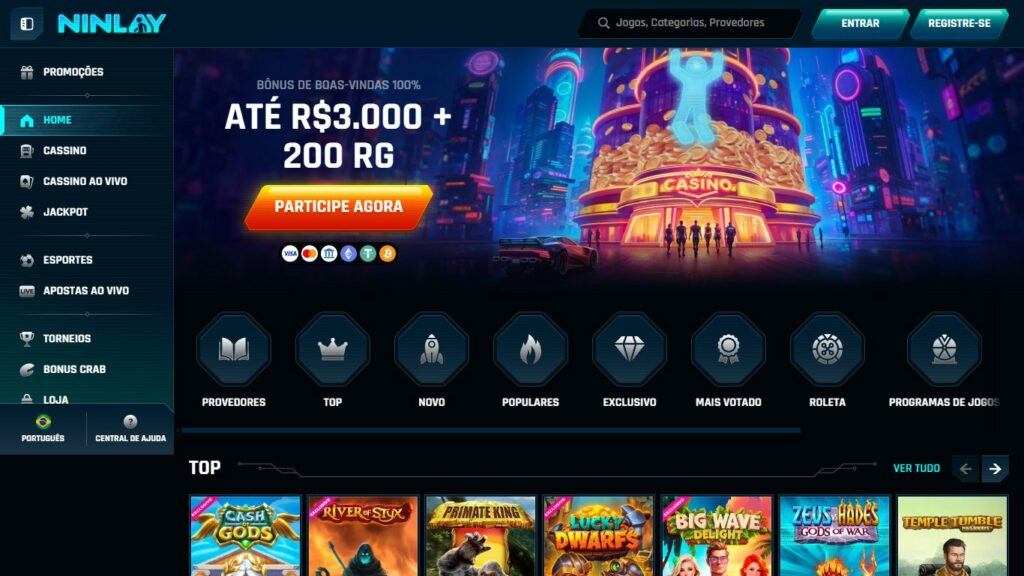
Task: Click the category carousel horizontal scrollbar
Action: click(x=491, y=430)
